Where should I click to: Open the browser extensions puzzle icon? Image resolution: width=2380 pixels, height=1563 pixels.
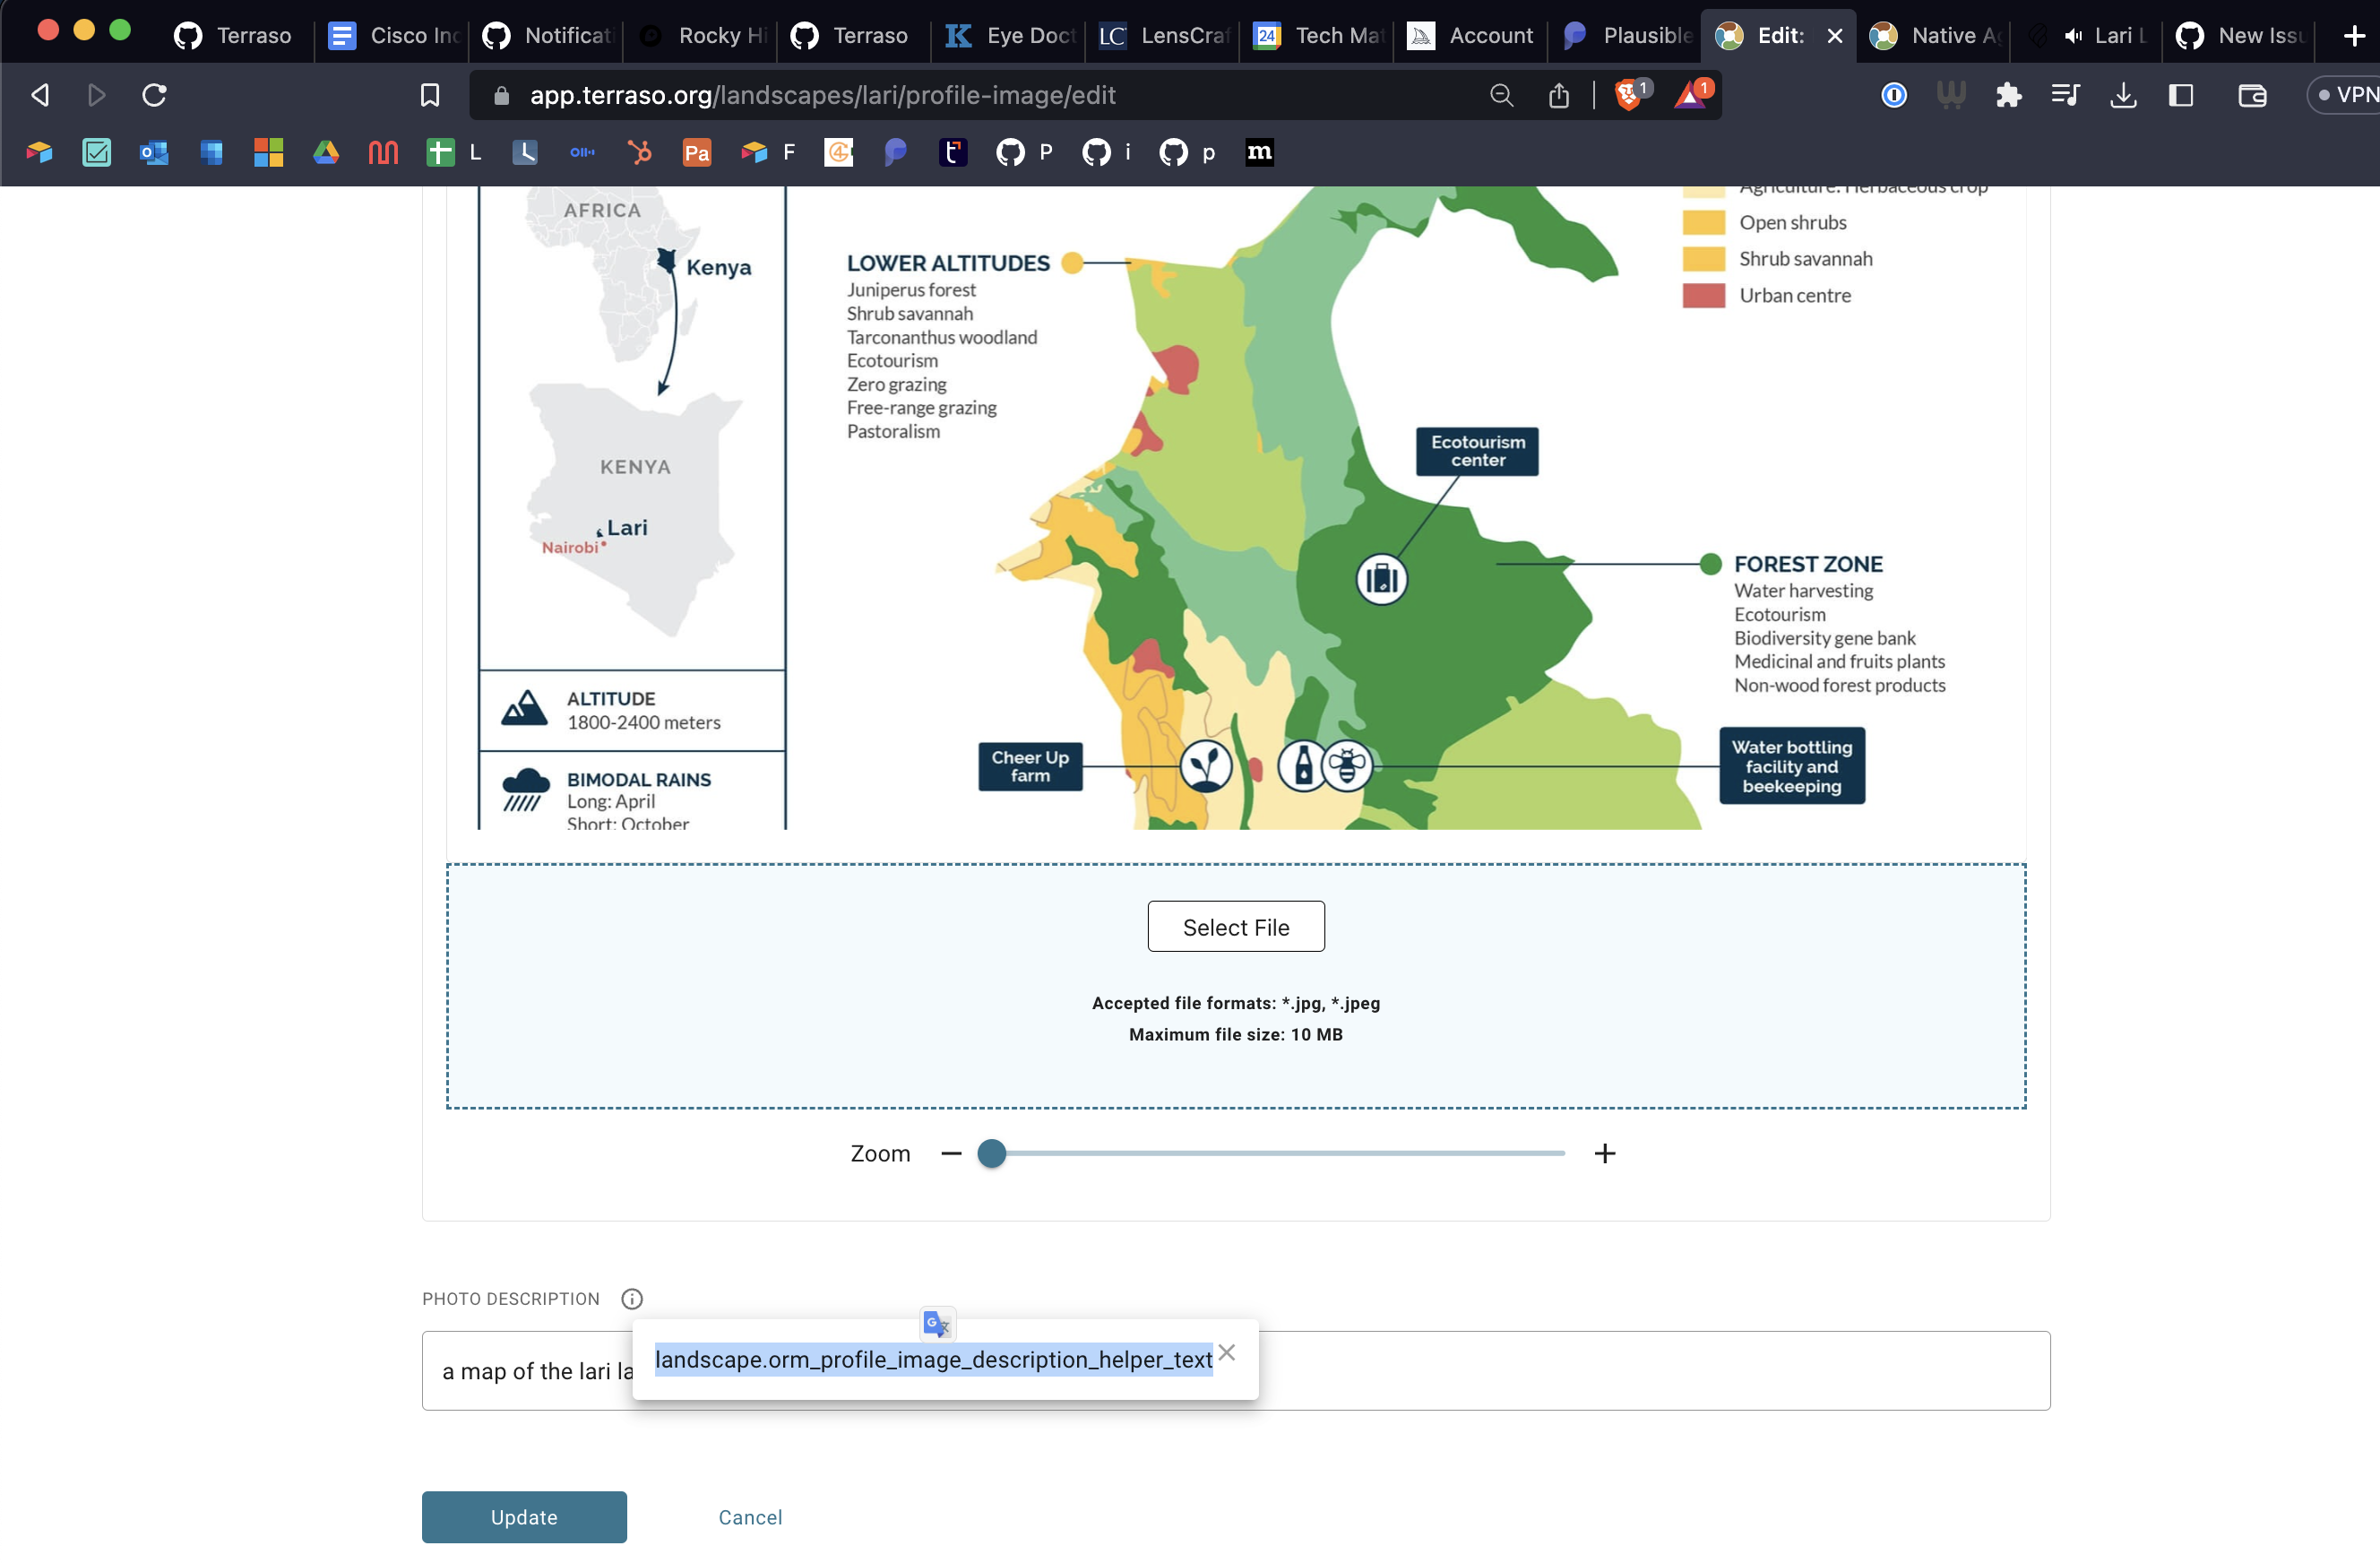(x=2008, y=95)
